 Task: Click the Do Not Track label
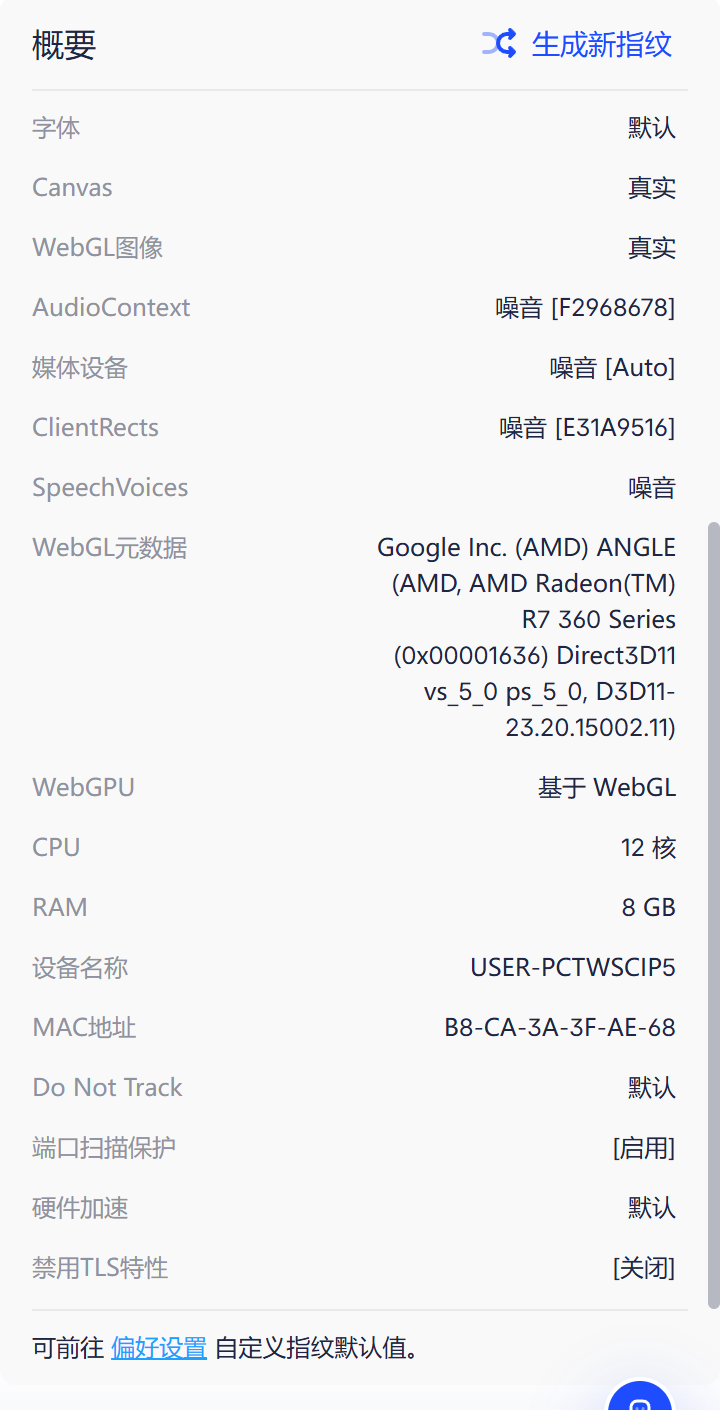(107, 1087)
